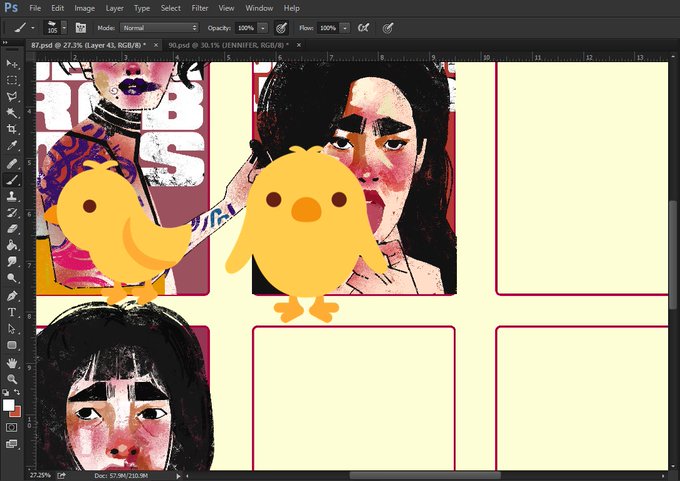680x481 pixels.
Task: Change the screen mode
Action: (12, 444)
